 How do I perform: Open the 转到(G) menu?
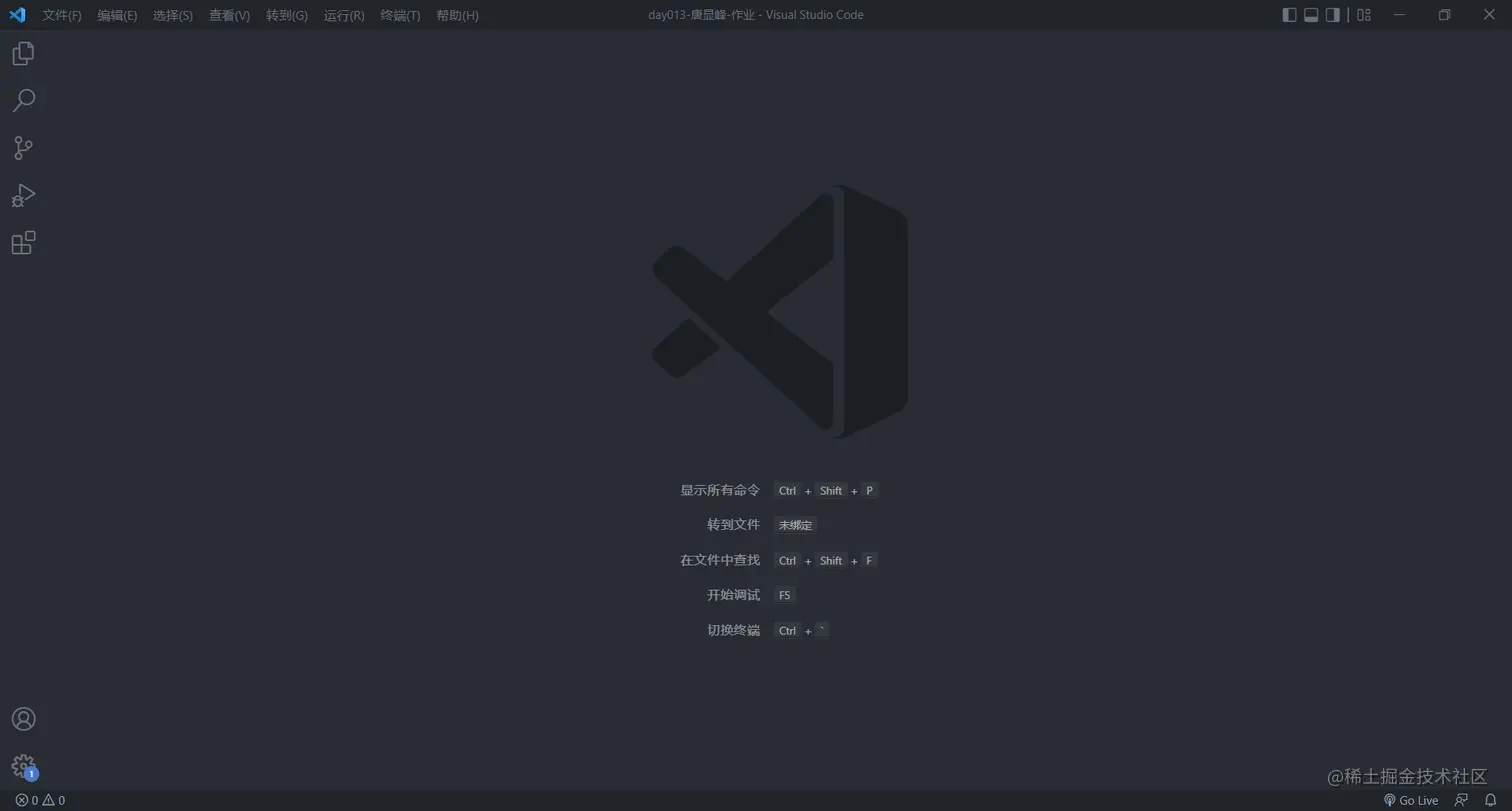click(287, 15)
